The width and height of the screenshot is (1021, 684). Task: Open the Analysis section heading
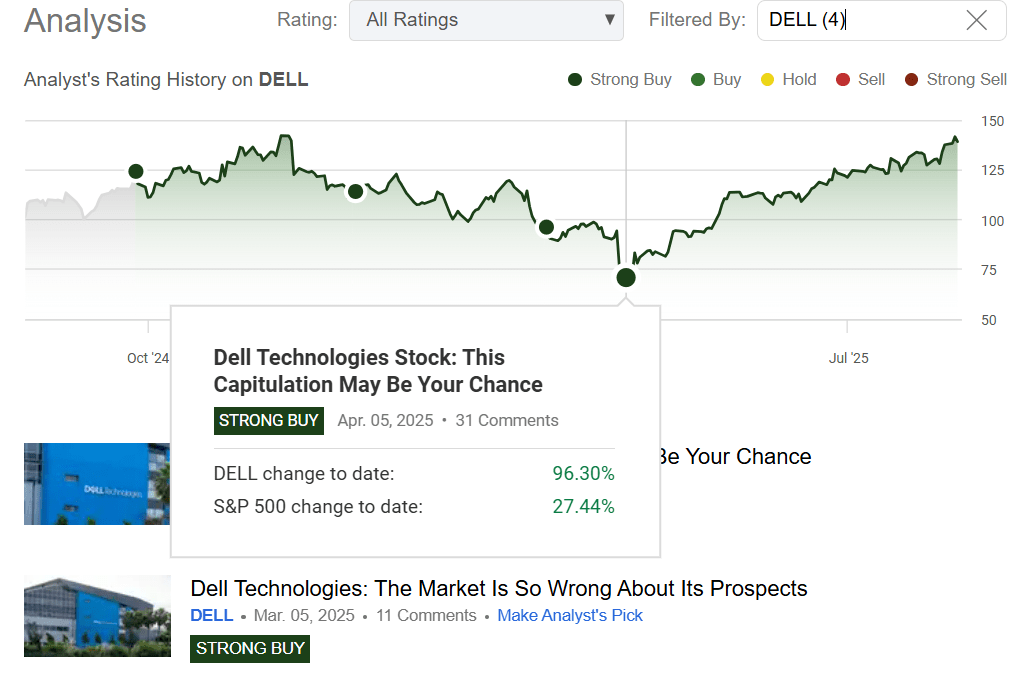pos(84,21)
